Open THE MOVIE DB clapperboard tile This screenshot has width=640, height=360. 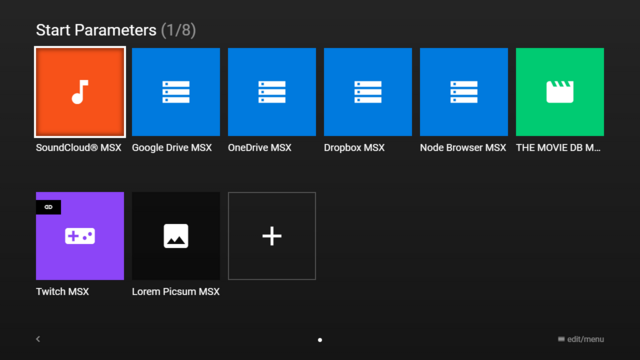point(560,92)
